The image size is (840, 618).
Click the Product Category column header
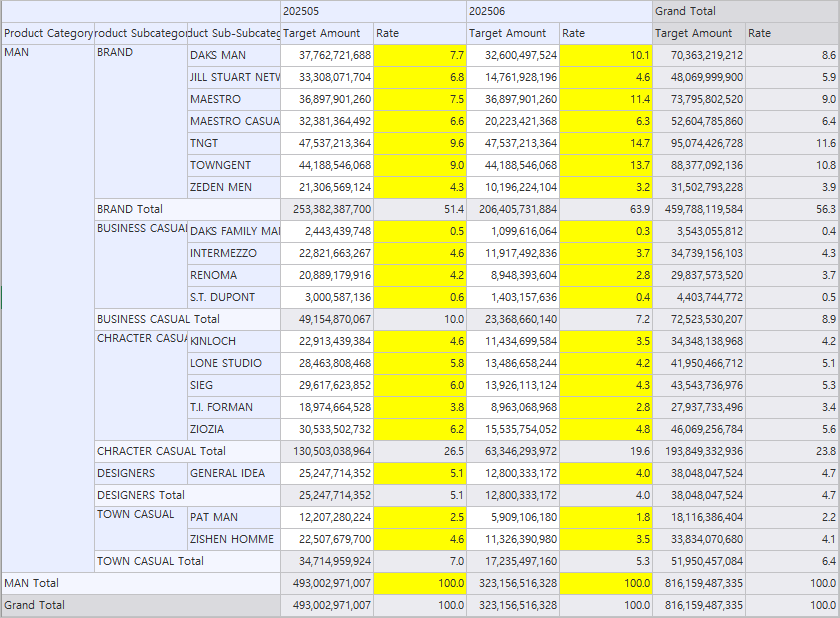click(48, 33)
